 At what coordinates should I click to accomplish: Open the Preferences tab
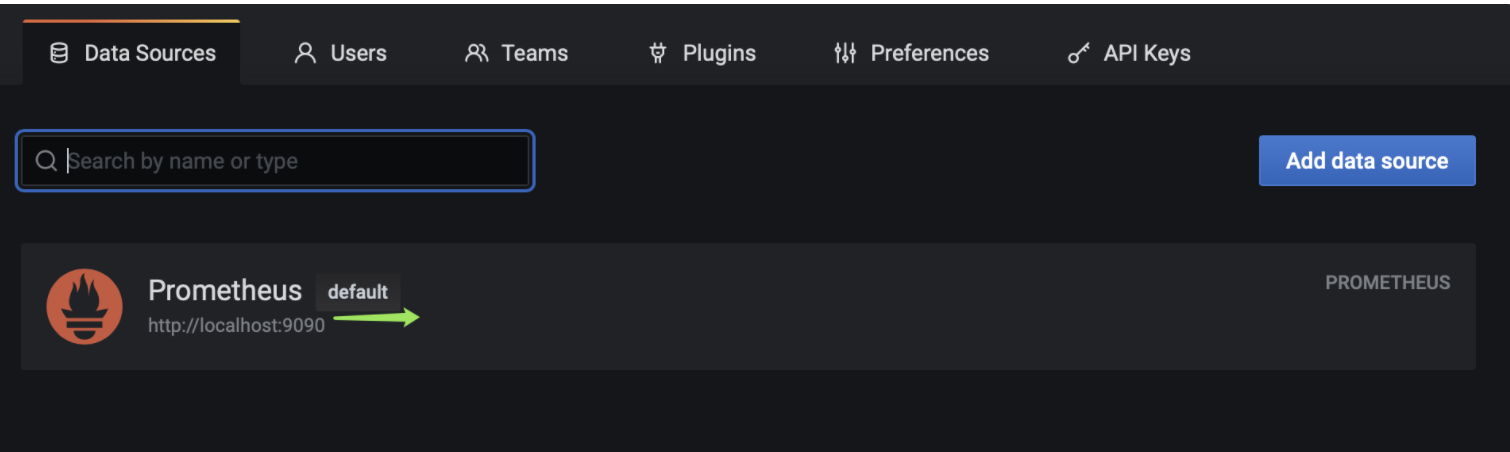911,53
